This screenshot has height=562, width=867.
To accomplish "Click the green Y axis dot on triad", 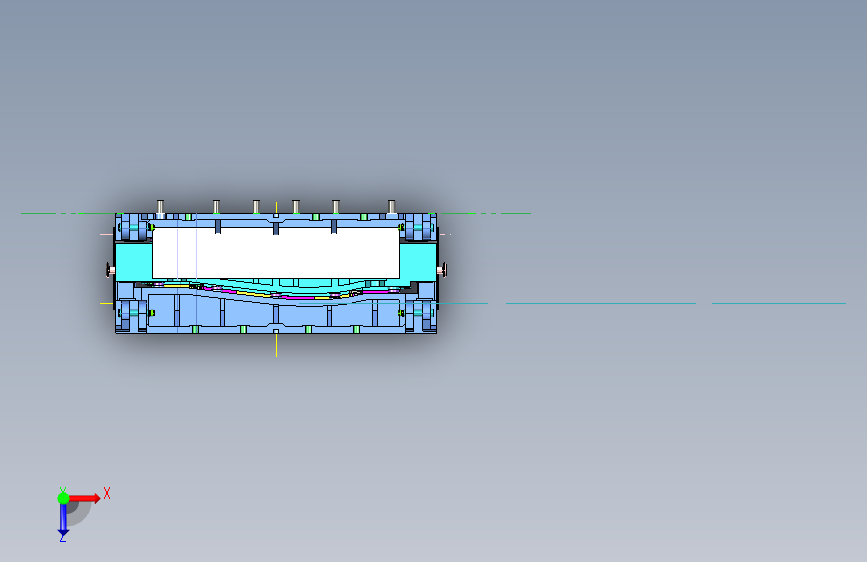I will (64, 498).
